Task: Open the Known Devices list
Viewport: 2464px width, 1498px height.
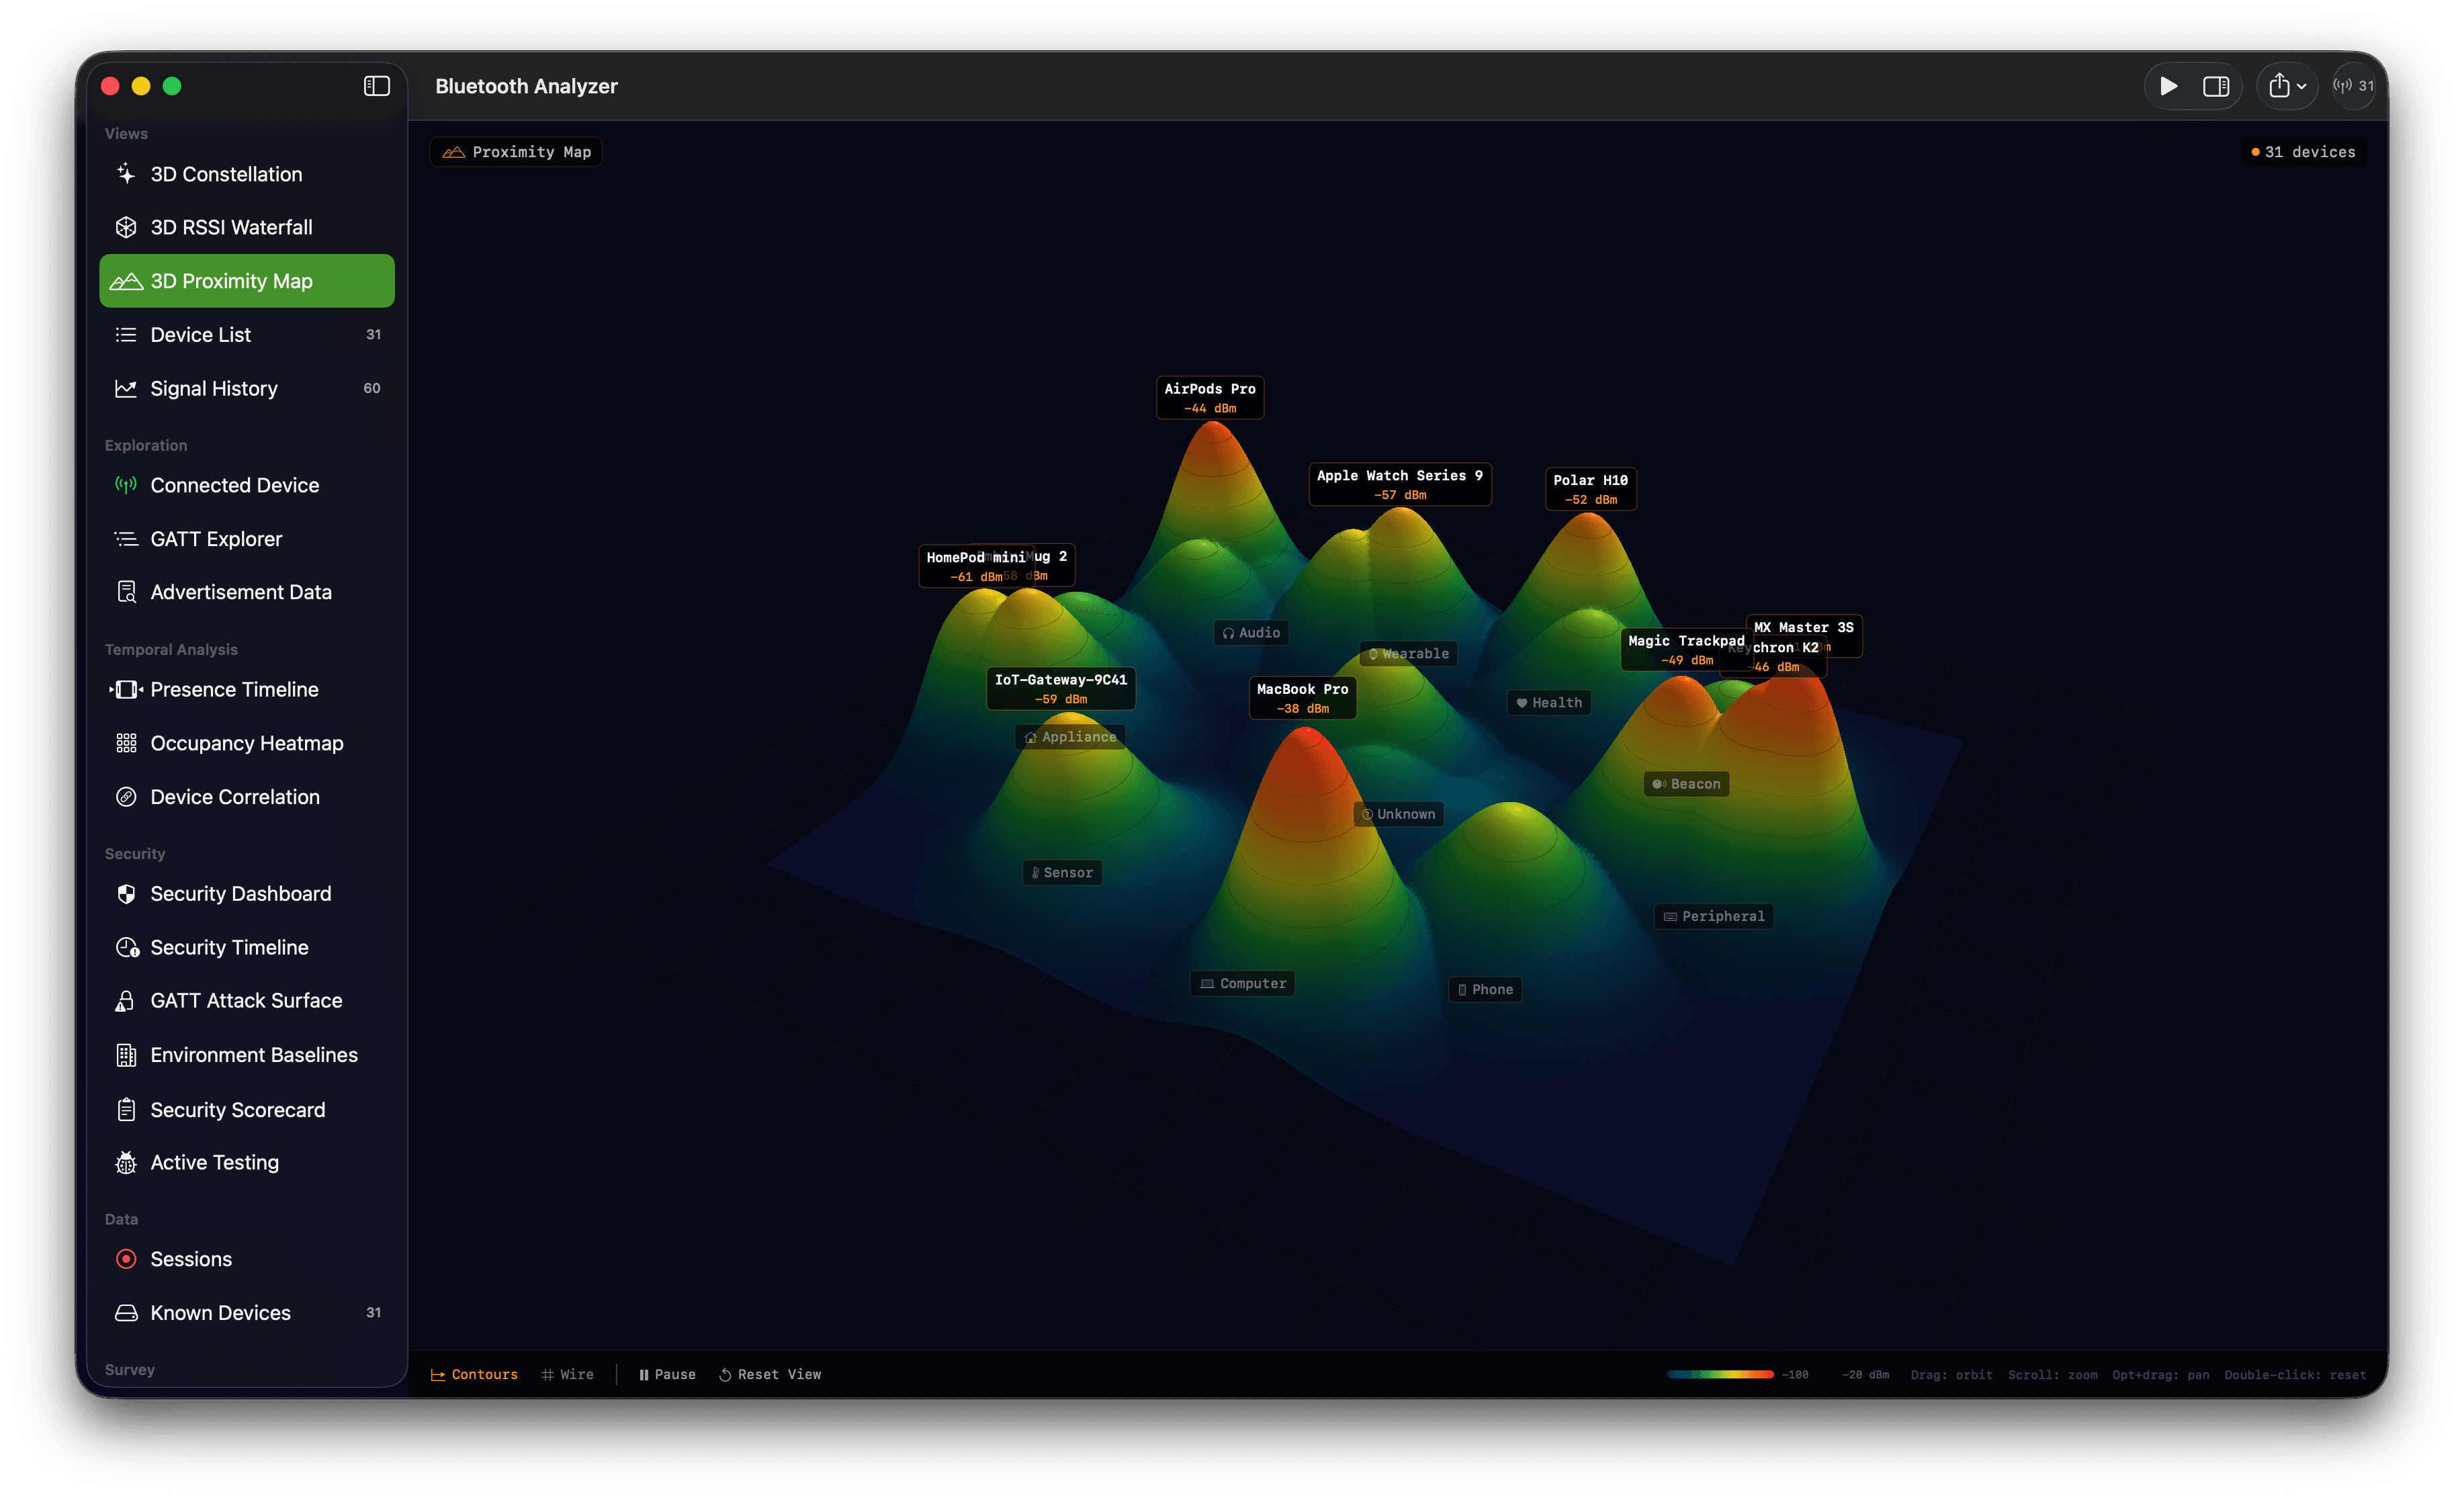Action: pyautogui.click(x=246, y=1313)
